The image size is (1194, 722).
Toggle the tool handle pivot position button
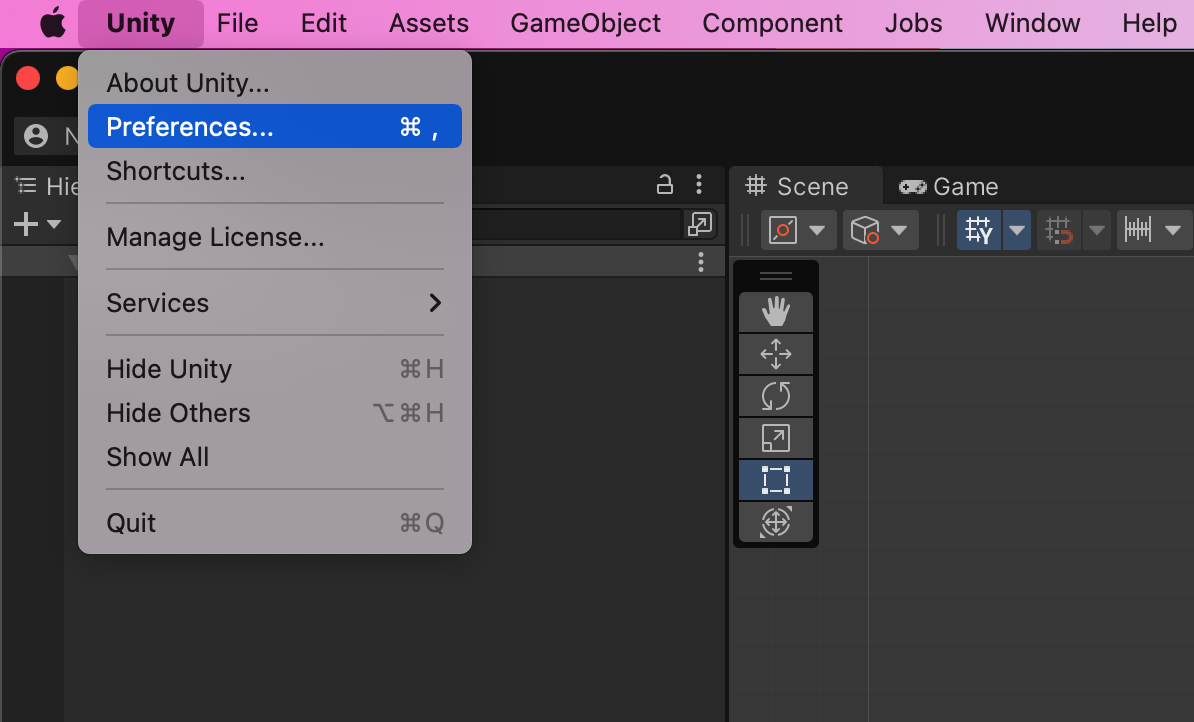click(x=783, y=230)
